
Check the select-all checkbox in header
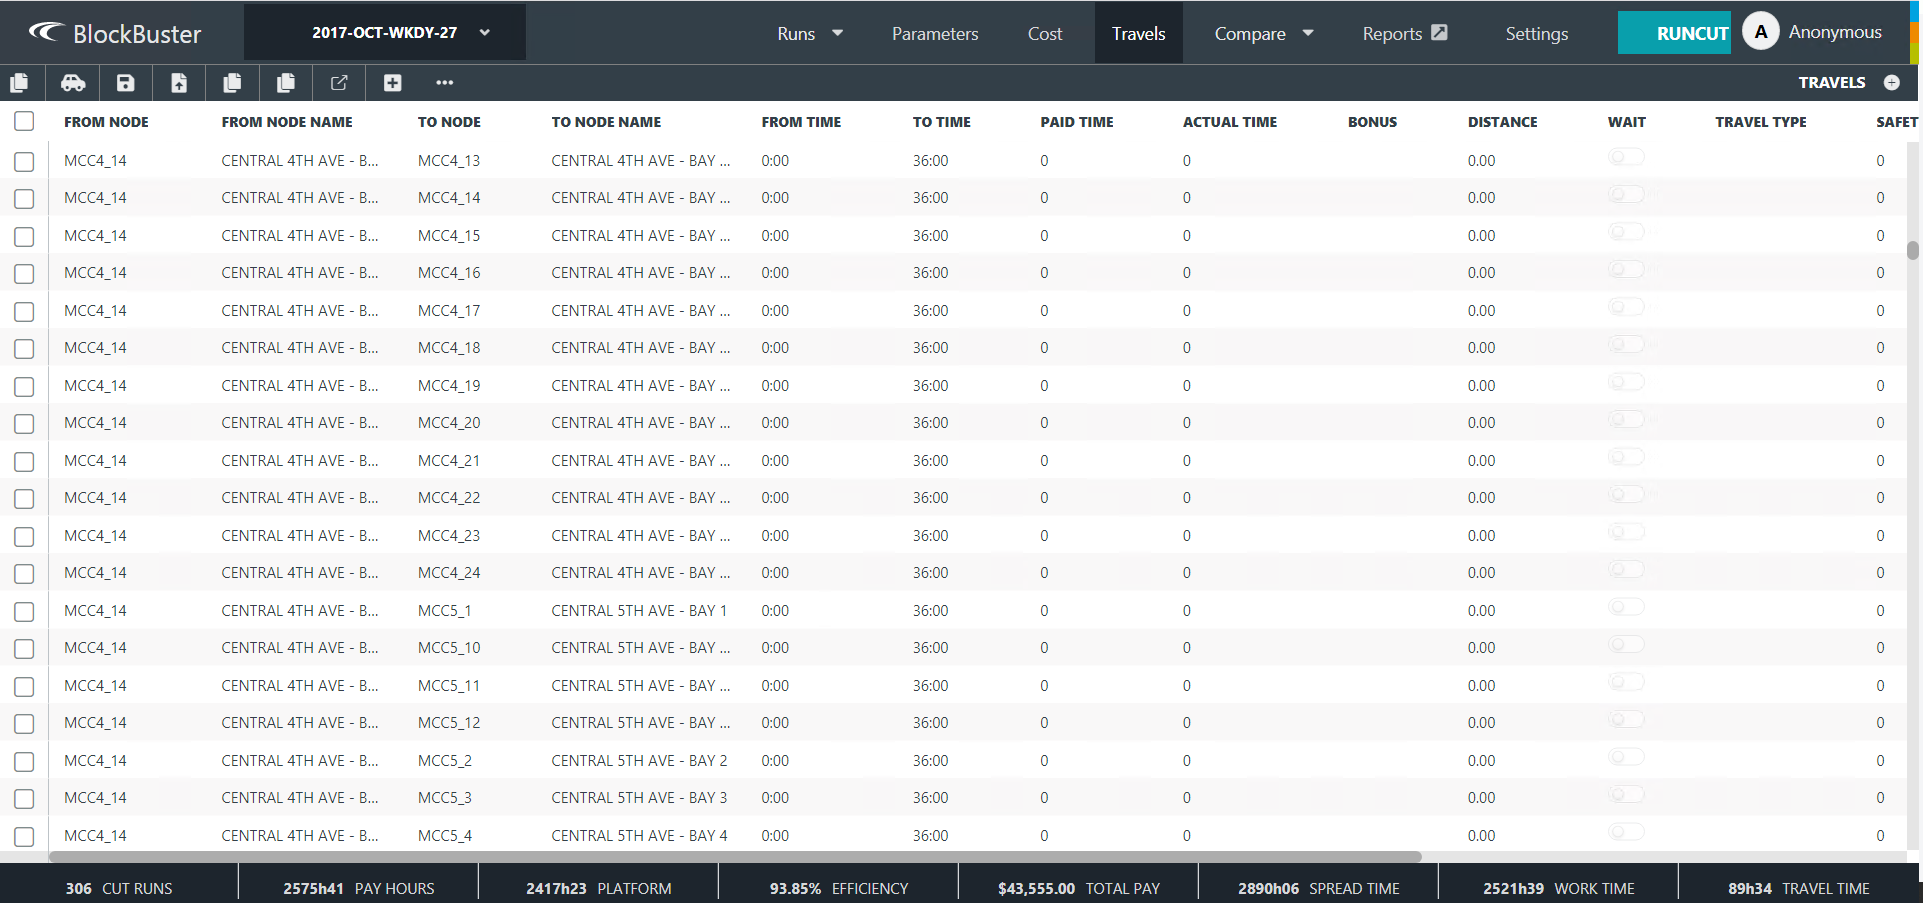24,121
